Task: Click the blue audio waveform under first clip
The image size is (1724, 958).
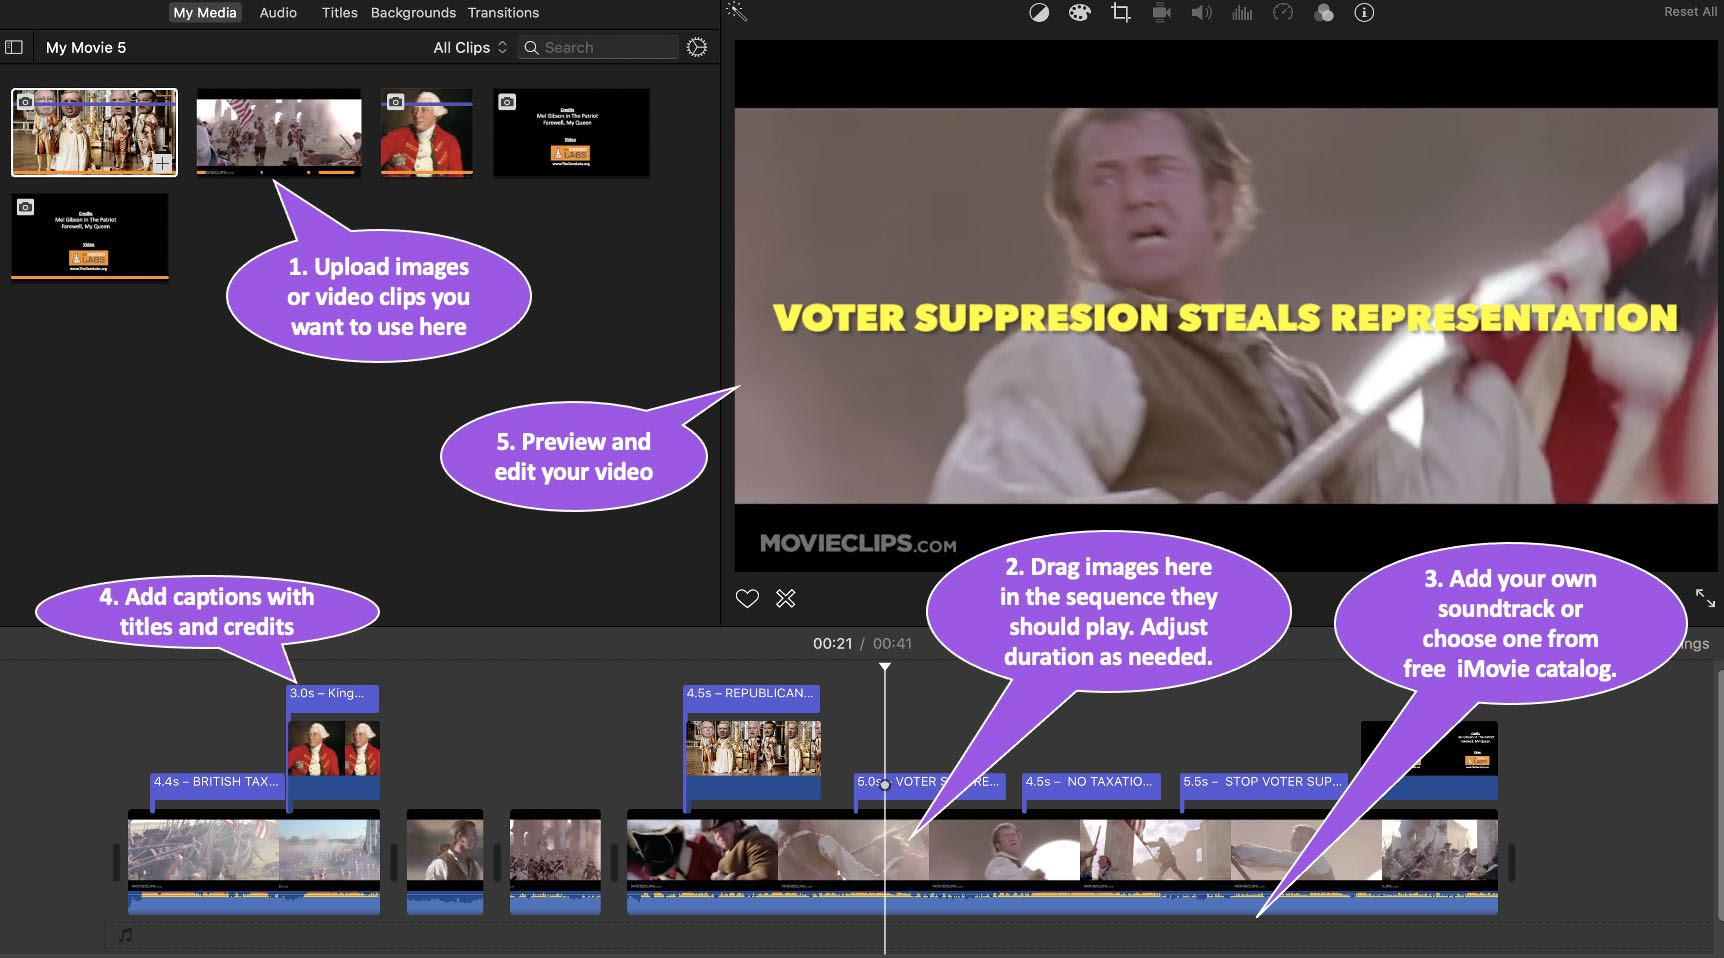Action: pos(254,903)
